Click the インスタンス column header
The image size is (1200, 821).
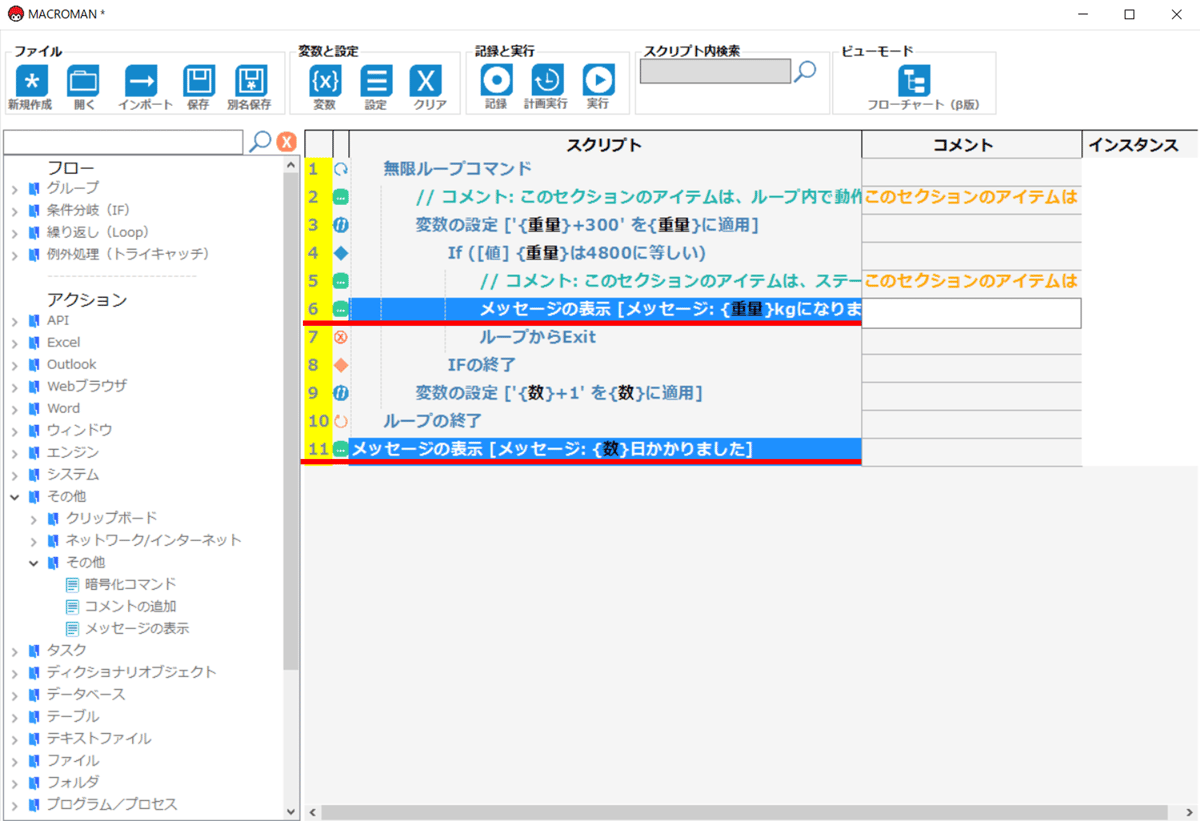coord(1140,145)
